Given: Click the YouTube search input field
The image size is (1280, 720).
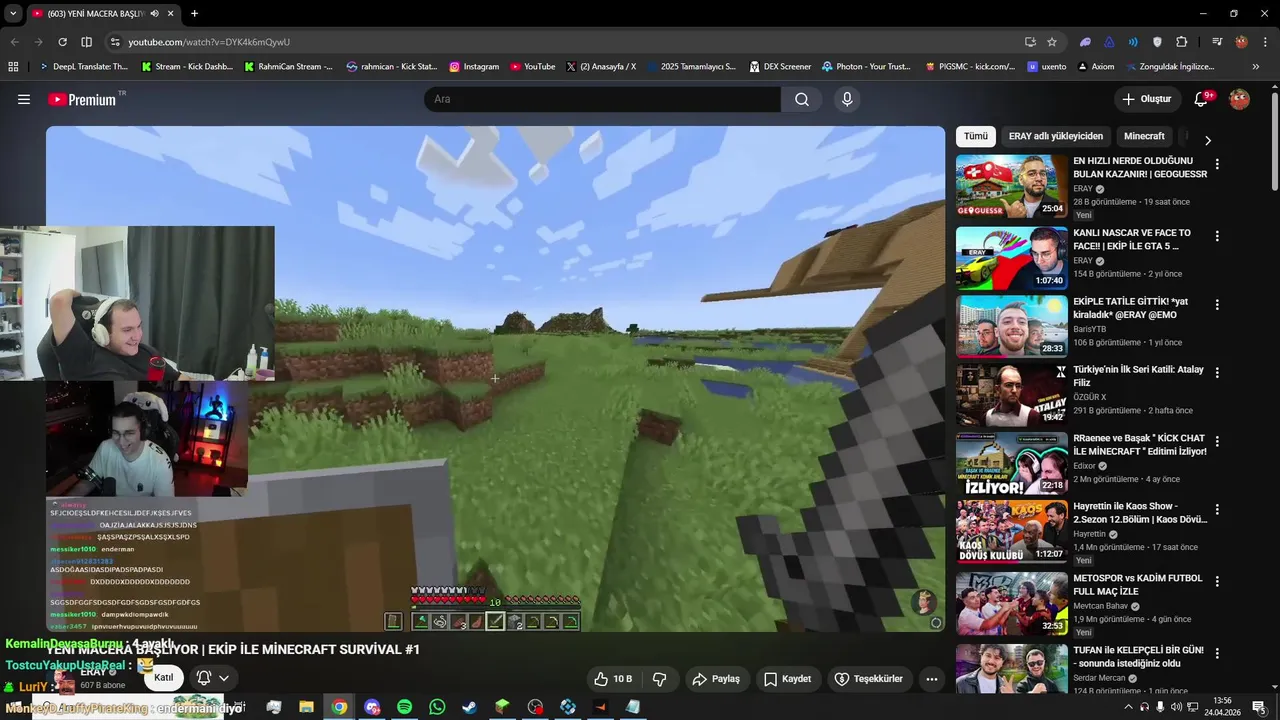Looking at the screenshot, I should point(602,99).
